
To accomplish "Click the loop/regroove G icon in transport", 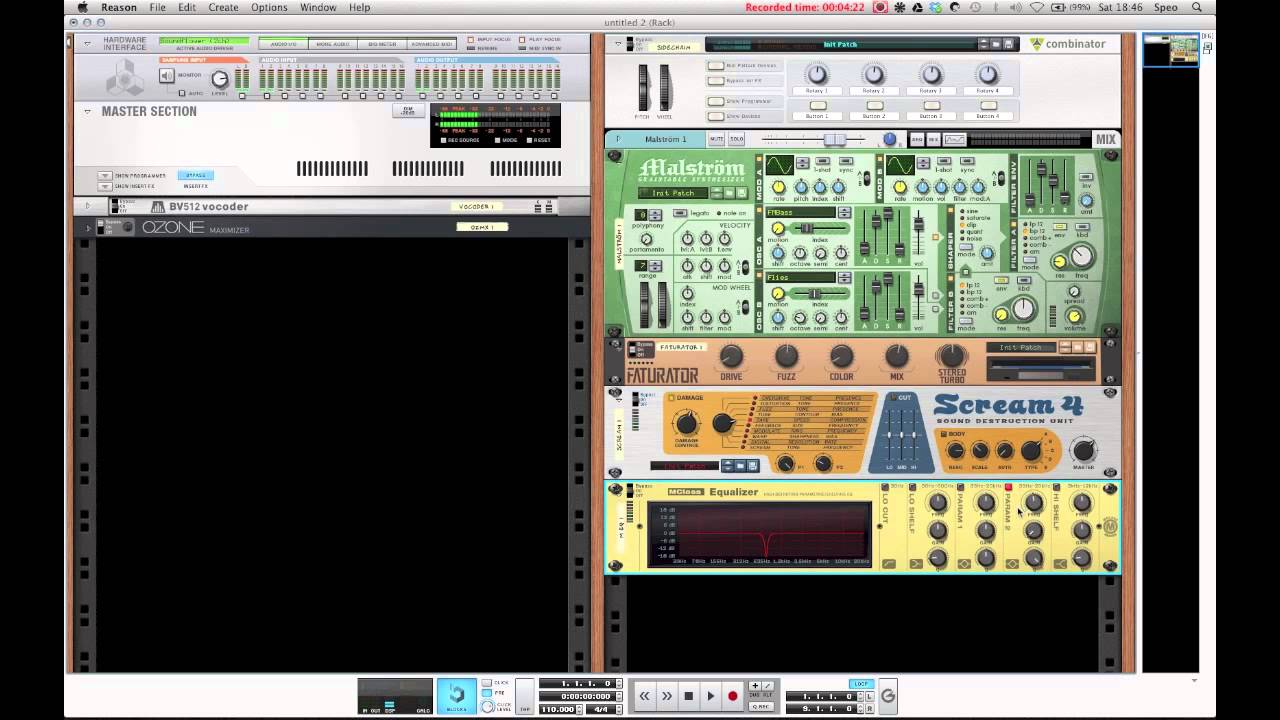I will point(887,697).
